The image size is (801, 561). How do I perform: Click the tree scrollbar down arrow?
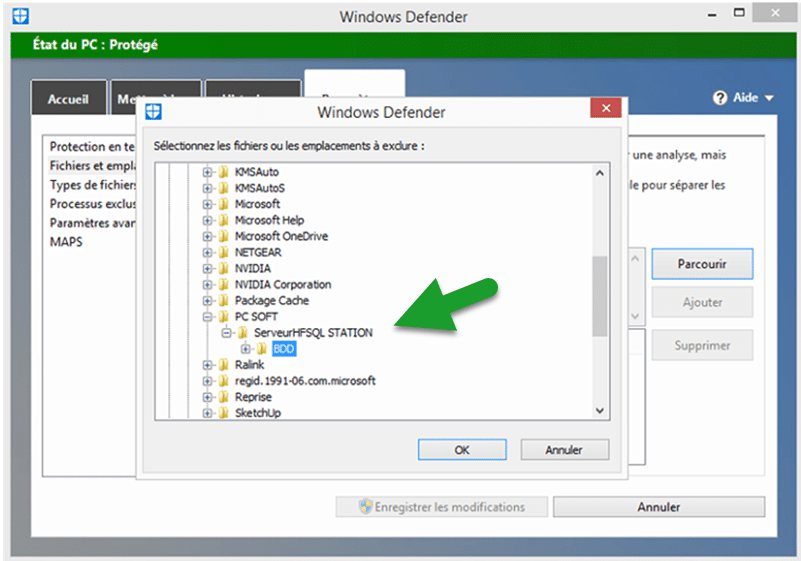point(600,410)
